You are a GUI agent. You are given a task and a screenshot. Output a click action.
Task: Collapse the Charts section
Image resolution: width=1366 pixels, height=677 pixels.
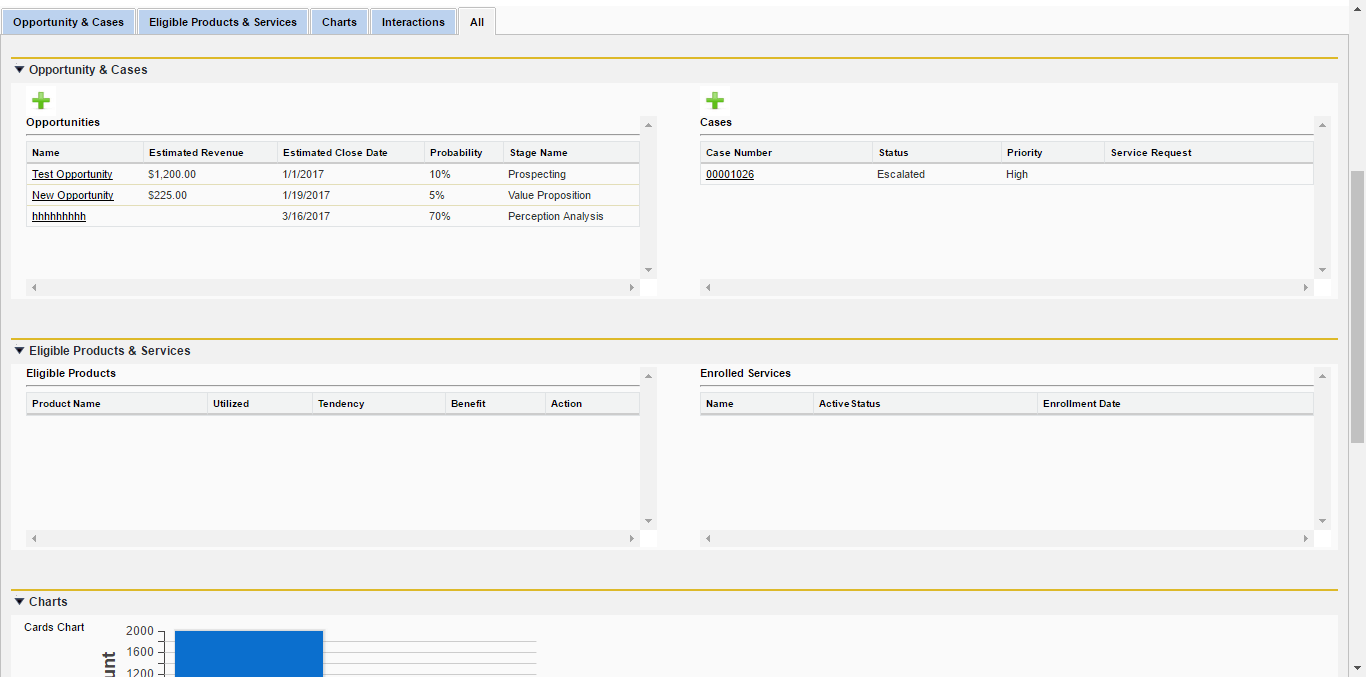click(19, 602)
